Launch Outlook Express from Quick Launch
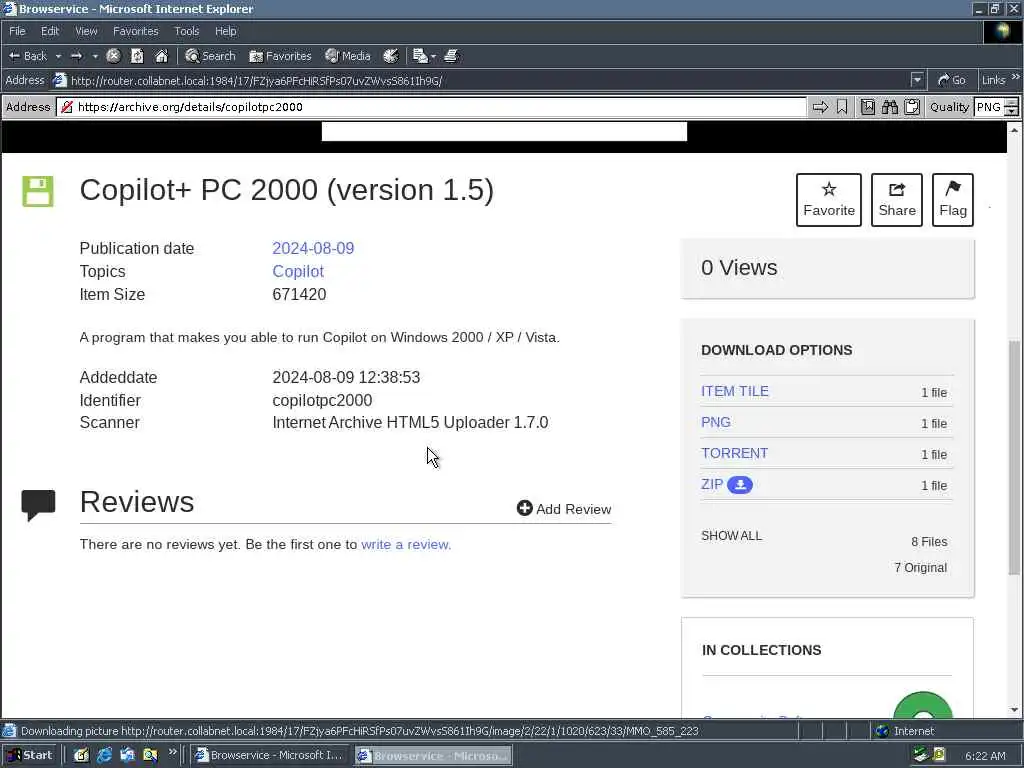Screen dimensions: 1024x768 point(127,755)
